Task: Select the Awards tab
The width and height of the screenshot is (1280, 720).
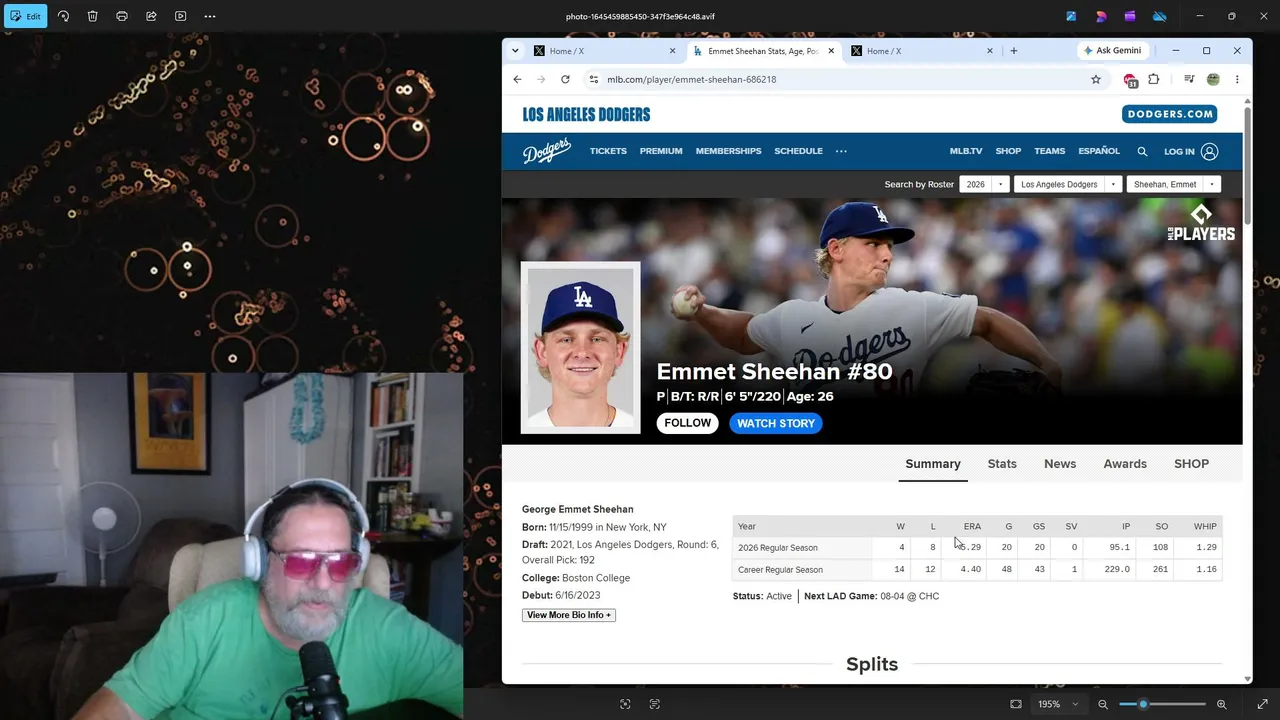Action: coord(1125,464)
